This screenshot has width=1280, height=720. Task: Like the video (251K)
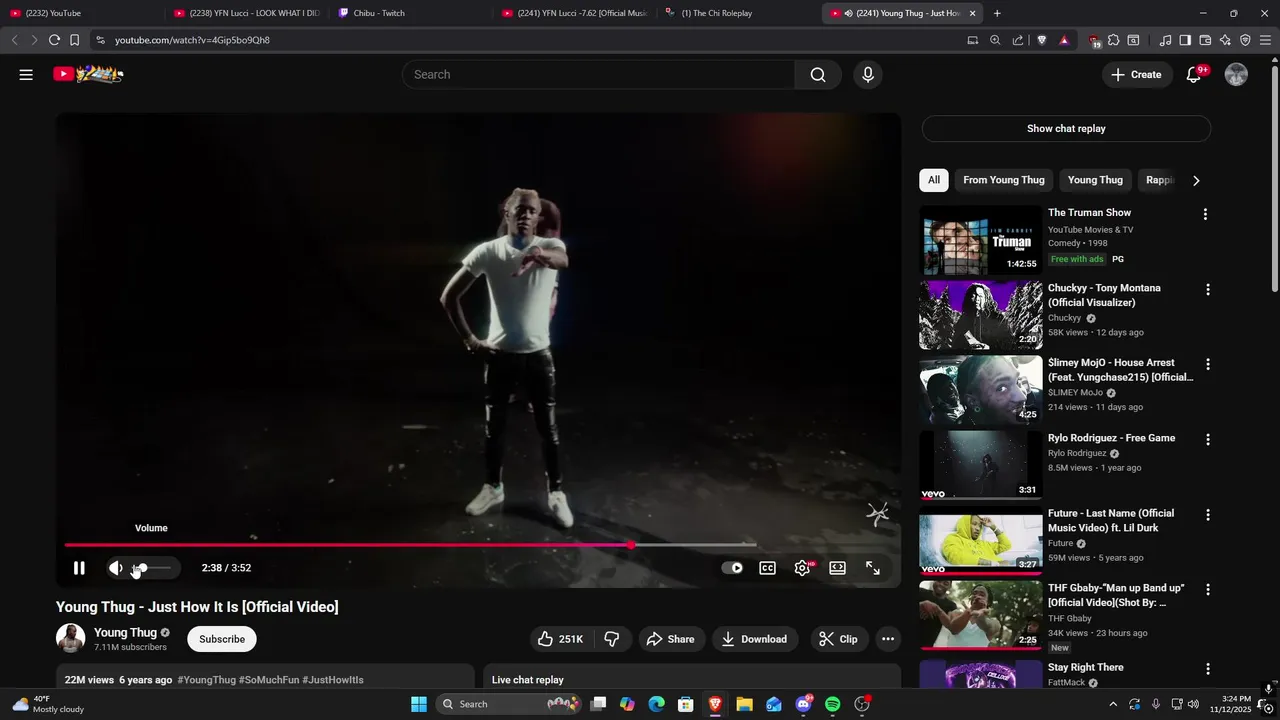tap(560, 639)
